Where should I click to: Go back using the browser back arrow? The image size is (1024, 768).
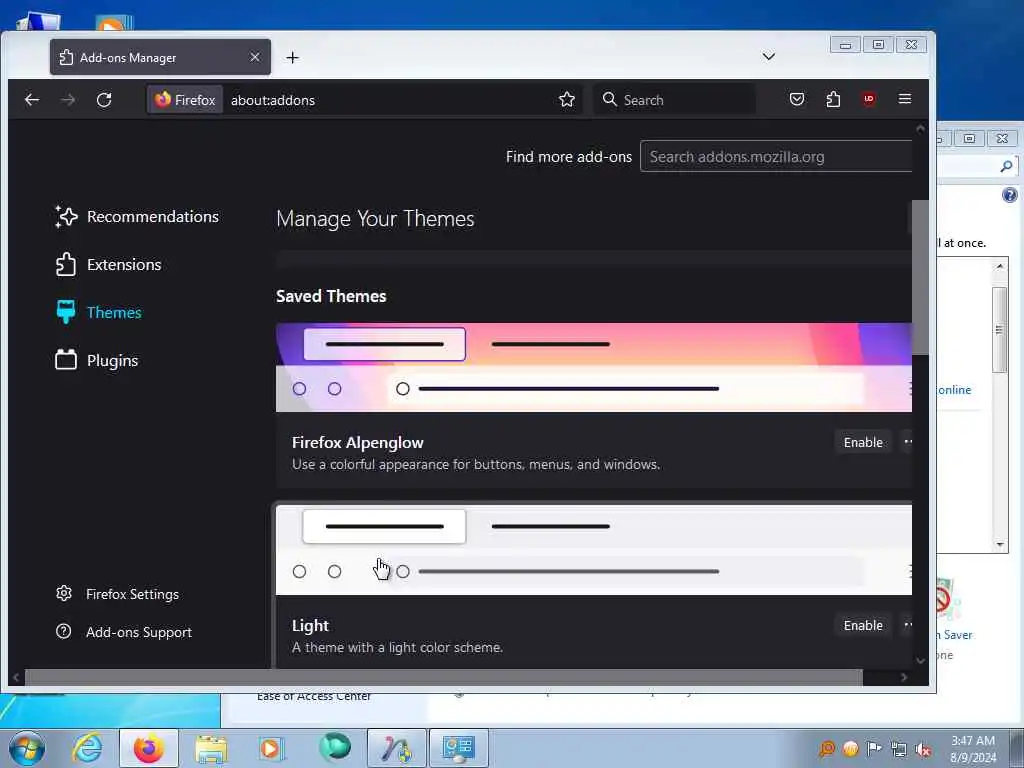[32, 100]
